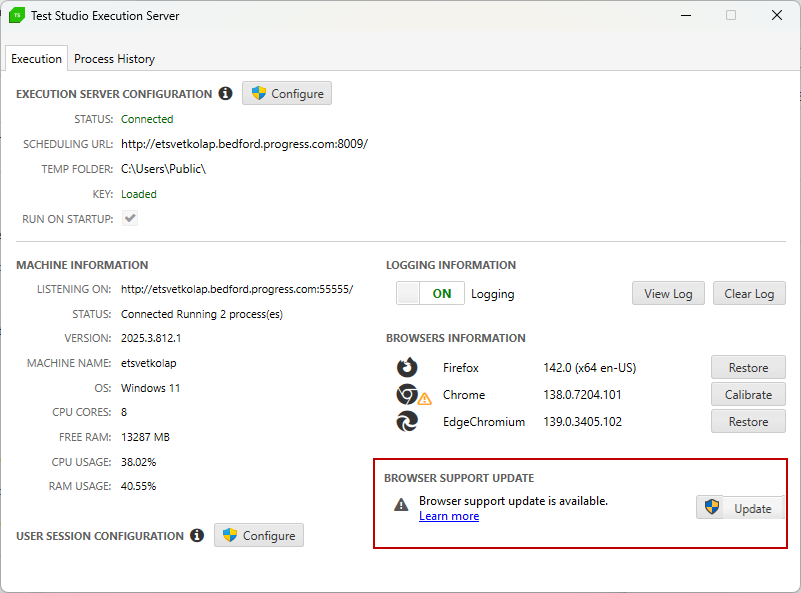Image resolution: width=801 pixels, height=593 pixels.
Task: Select the temp folder path C:\Users\Public\
Action: [163, 169]
